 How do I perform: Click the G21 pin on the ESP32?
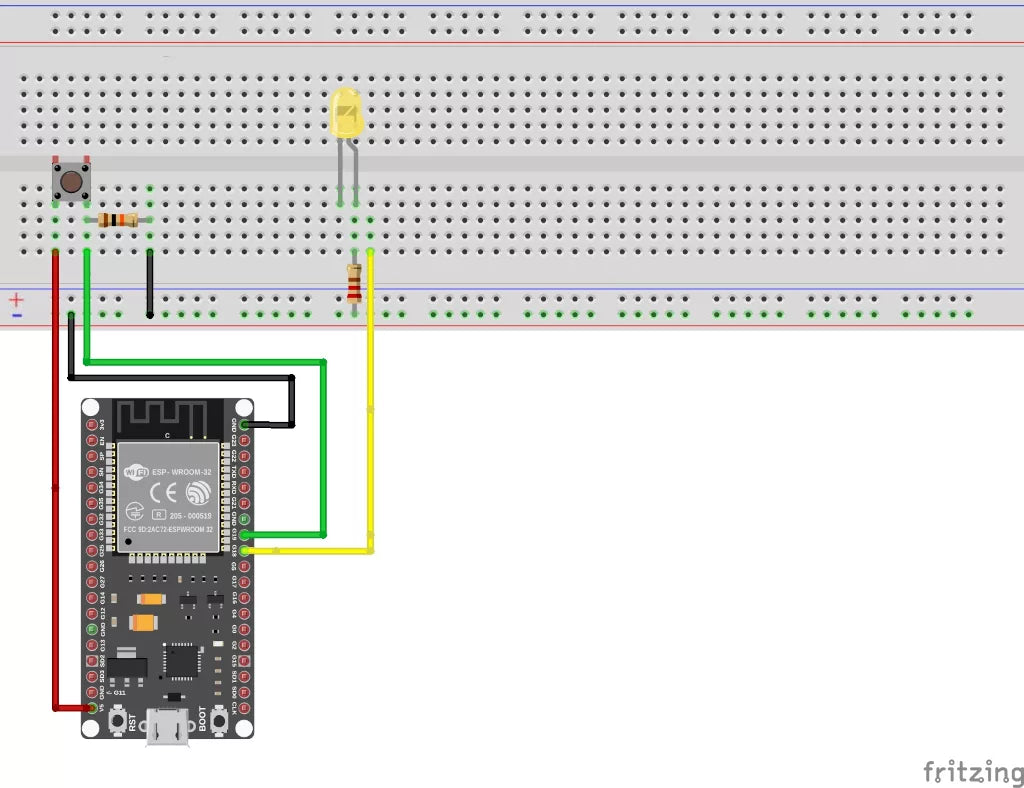(245, 503)
